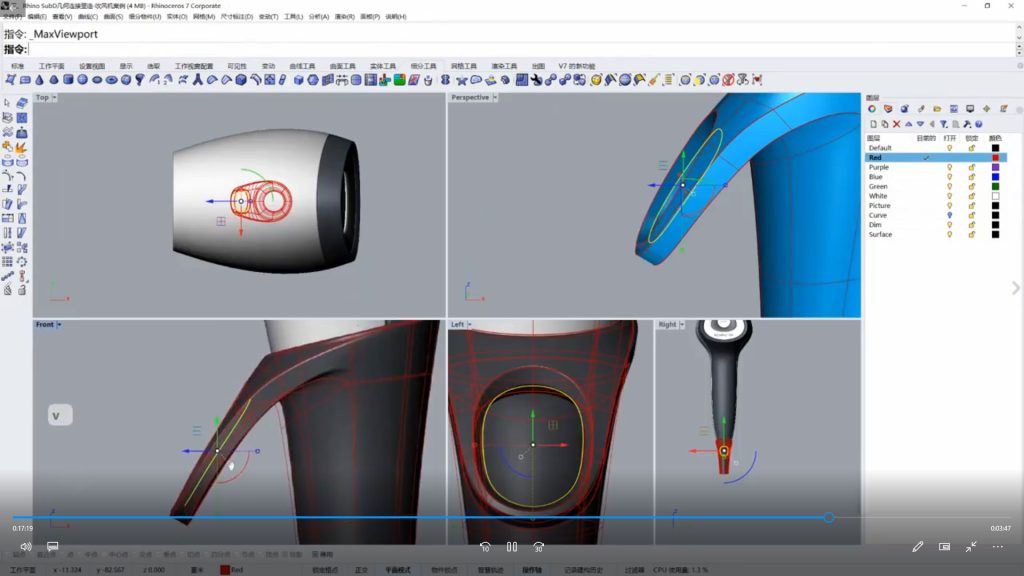Toggle the Curve layer visibility bulb
Image resolution: width=1024 pixels, height=576 pixels.
tap(950, 216)
